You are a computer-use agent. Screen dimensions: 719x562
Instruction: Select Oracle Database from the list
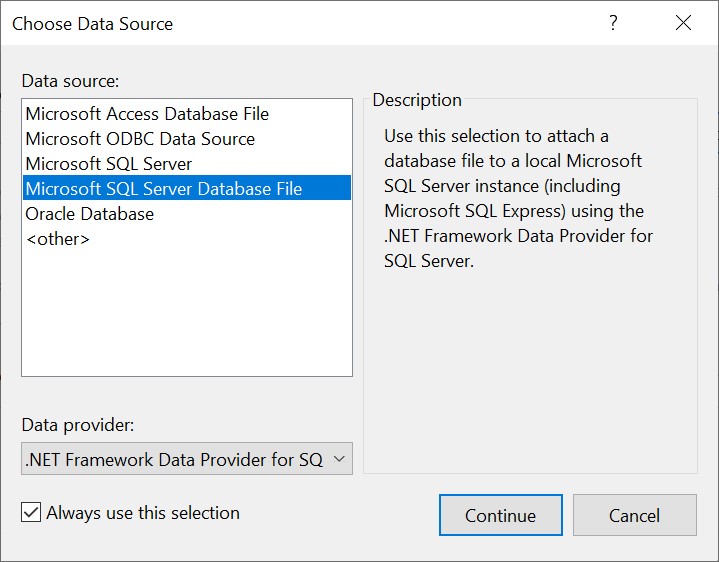point(90,214)
